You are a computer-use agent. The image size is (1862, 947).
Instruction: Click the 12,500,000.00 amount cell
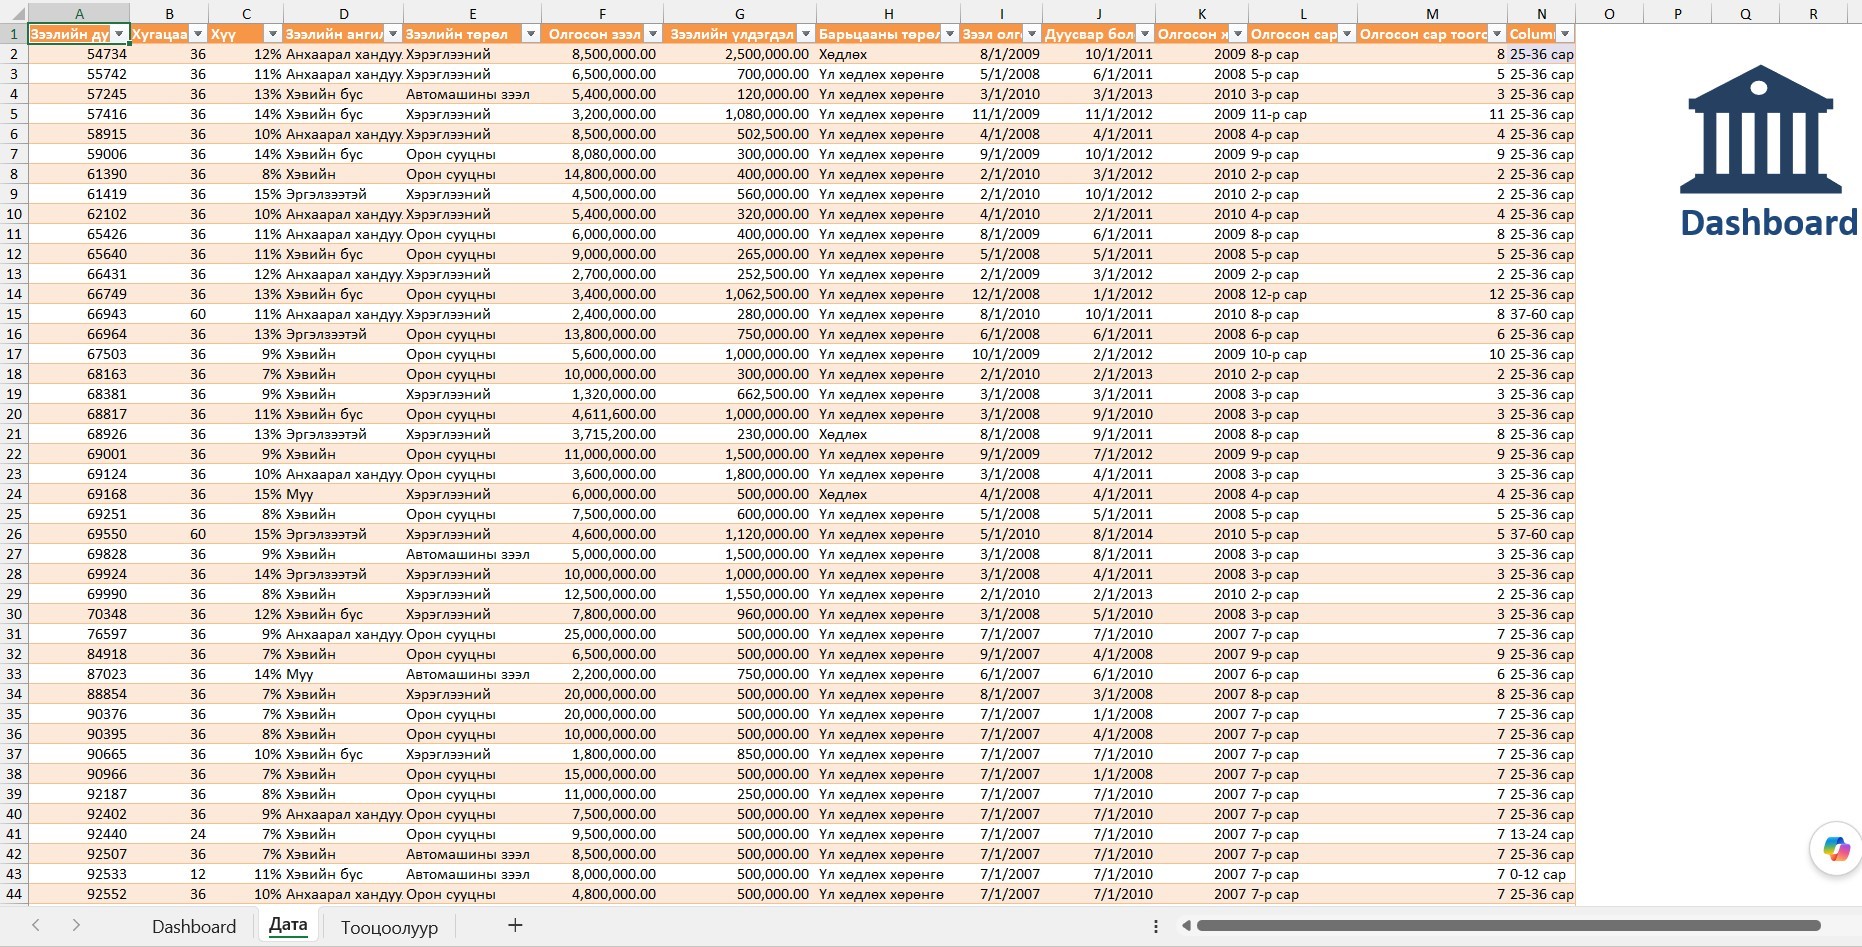pos(602,594)
